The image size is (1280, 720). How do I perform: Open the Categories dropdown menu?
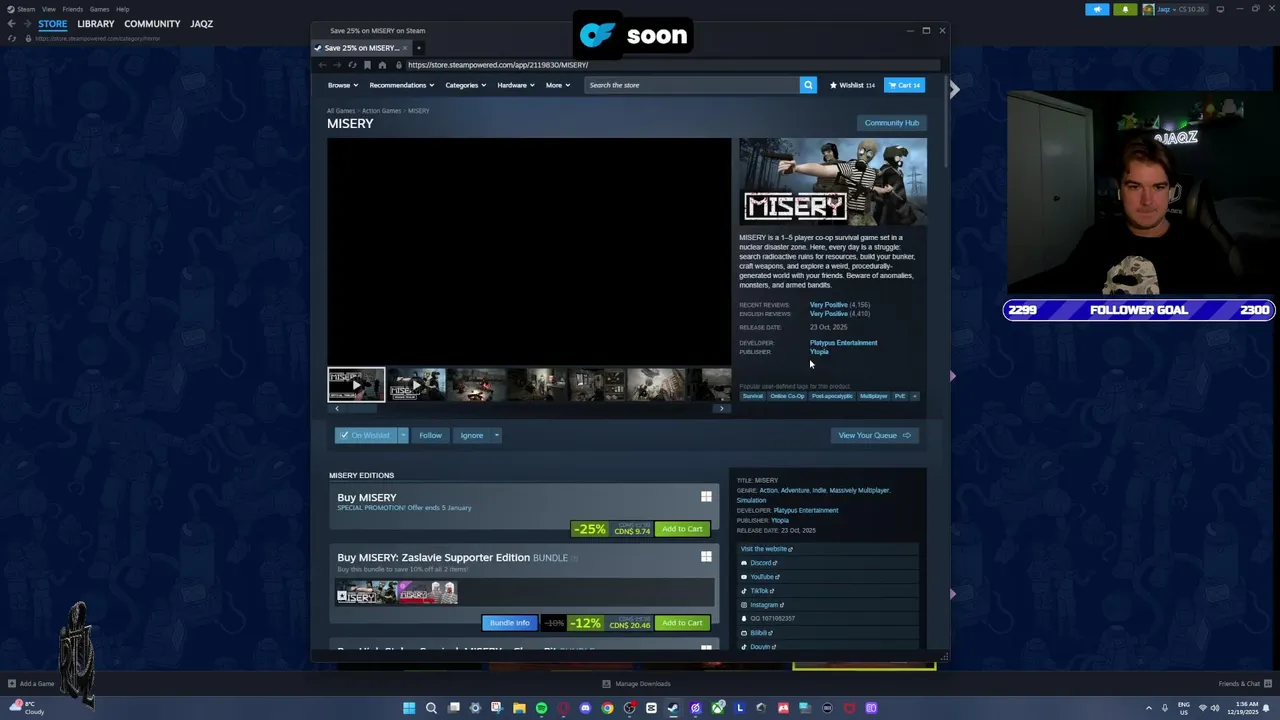coord(465,85)
